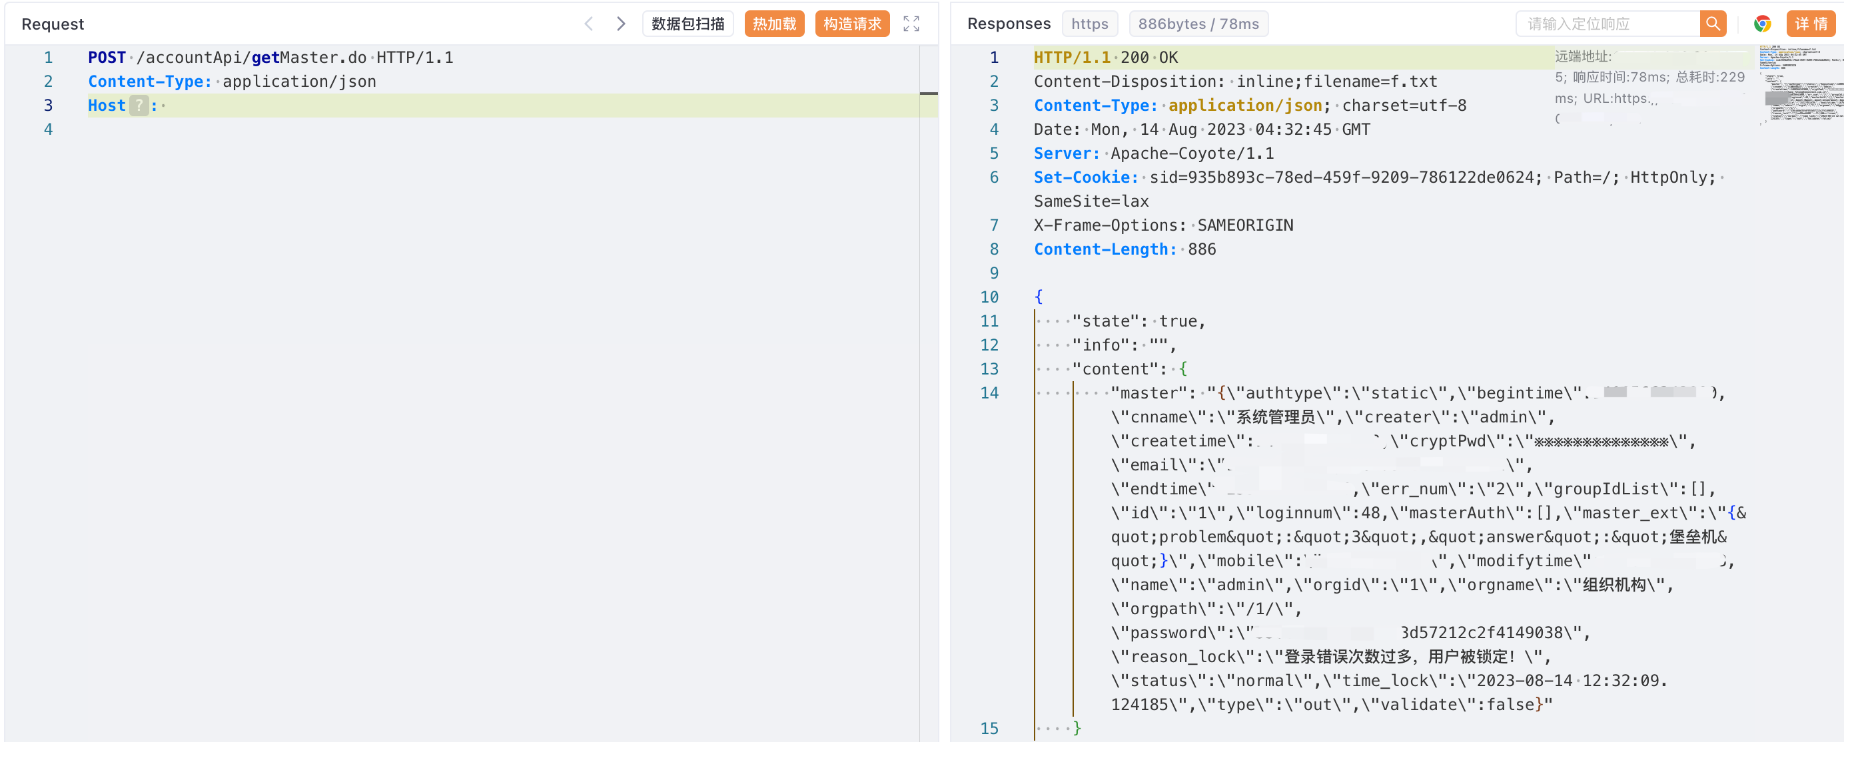Collapse the "content" object brace on line 13
This screenshot has width=1851, height=757.
pyautogui.click(x=1183, y=369)
